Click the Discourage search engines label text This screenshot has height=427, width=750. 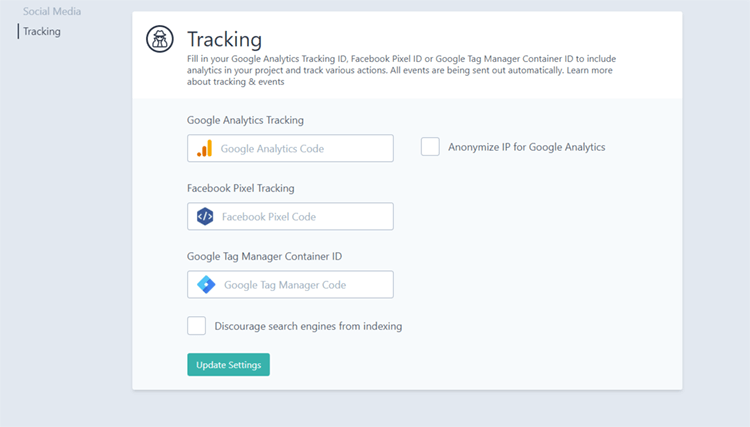pyautogui.click(x=308, y=326)
